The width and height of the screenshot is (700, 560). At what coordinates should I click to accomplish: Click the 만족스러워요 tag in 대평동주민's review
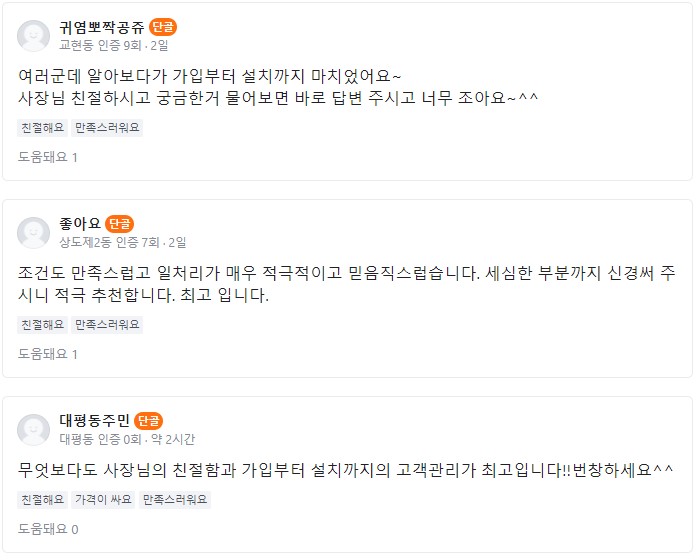pos(175,500)
